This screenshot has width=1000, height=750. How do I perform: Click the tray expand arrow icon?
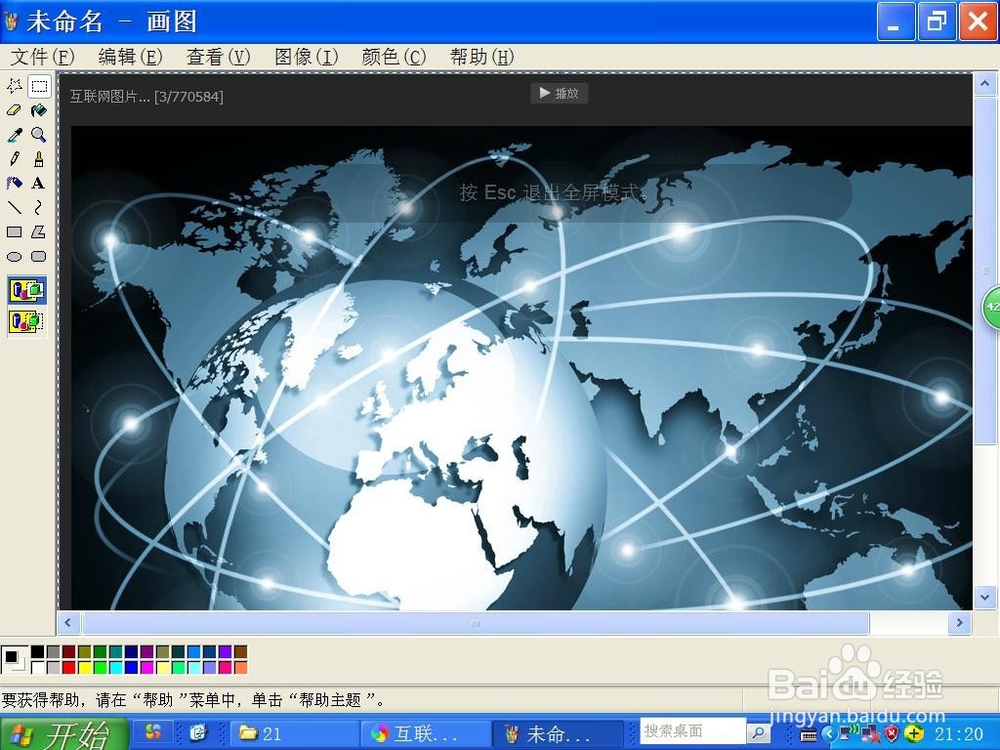pyautogui.click(x=829, y=733)
